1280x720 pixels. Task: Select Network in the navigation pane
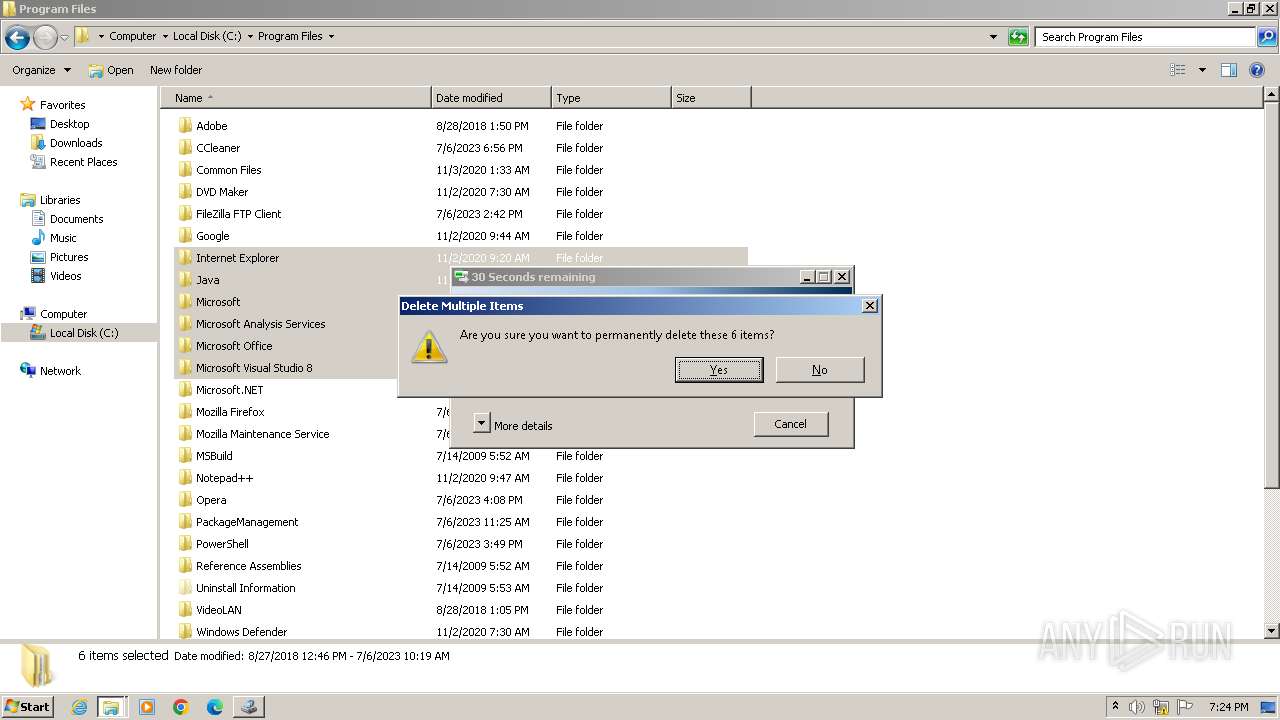(60, 371)
